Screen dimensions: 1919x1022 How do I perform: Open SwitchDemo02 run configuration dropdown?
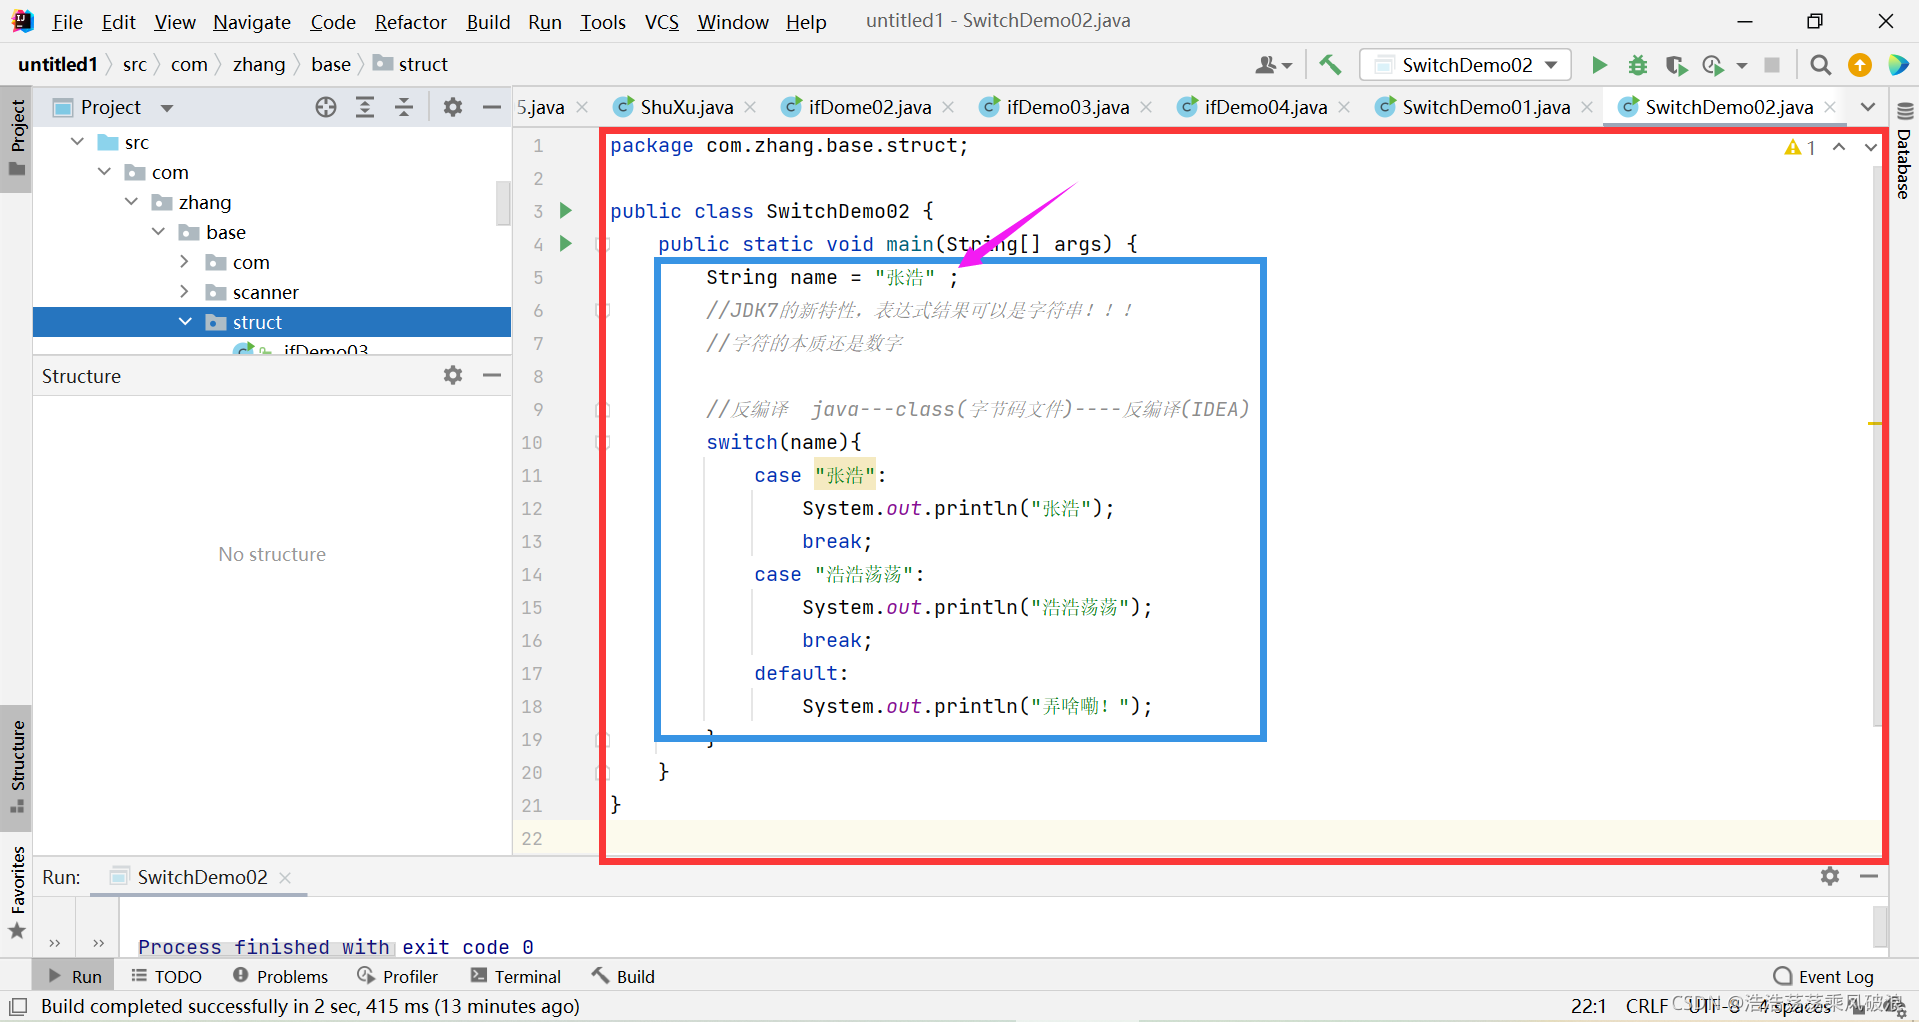coord(1466,65)
